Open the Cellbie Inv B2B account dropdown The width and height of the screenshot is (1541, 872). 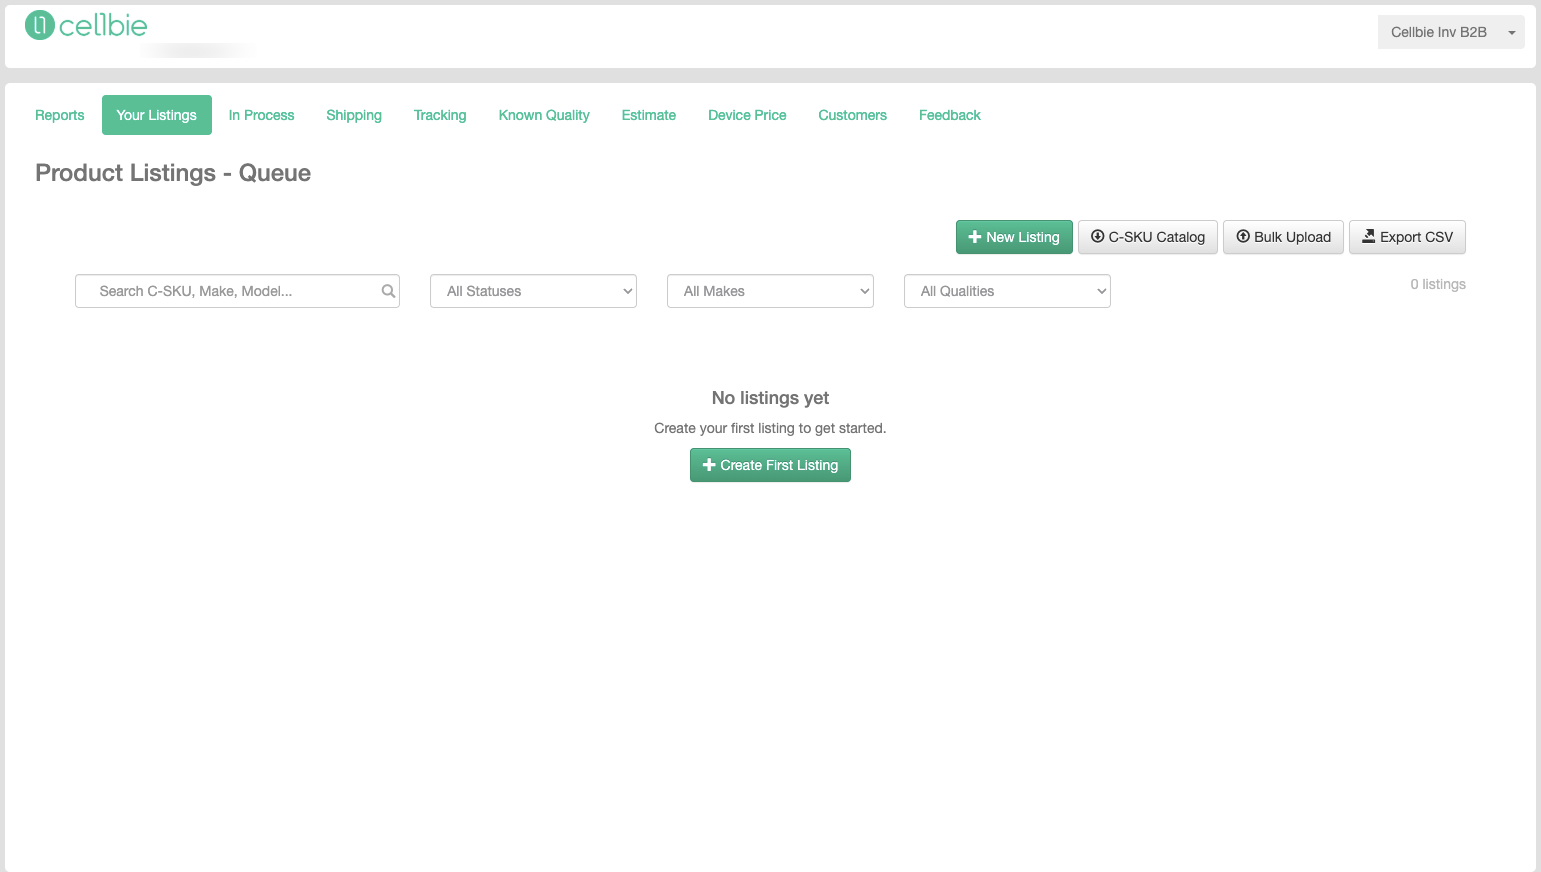click(1451, 32)
